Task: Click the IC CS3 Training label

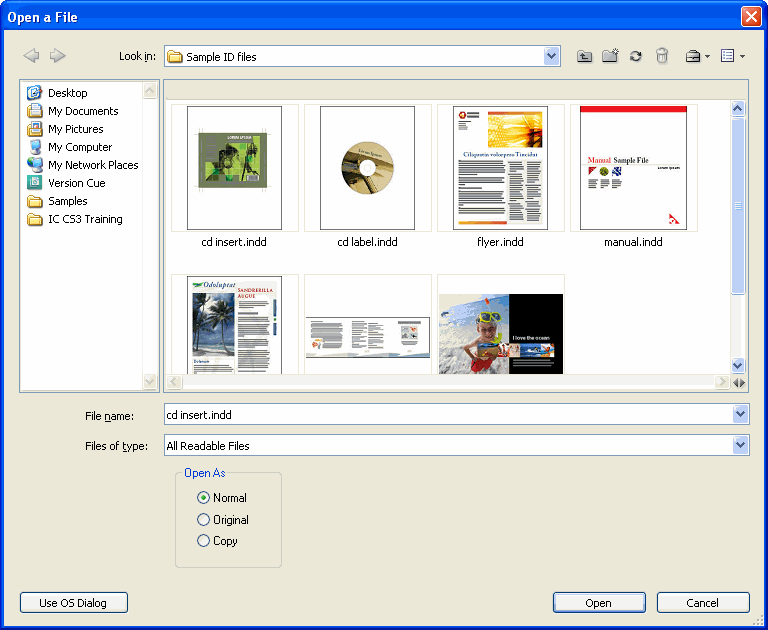Action: click(85, 219)
